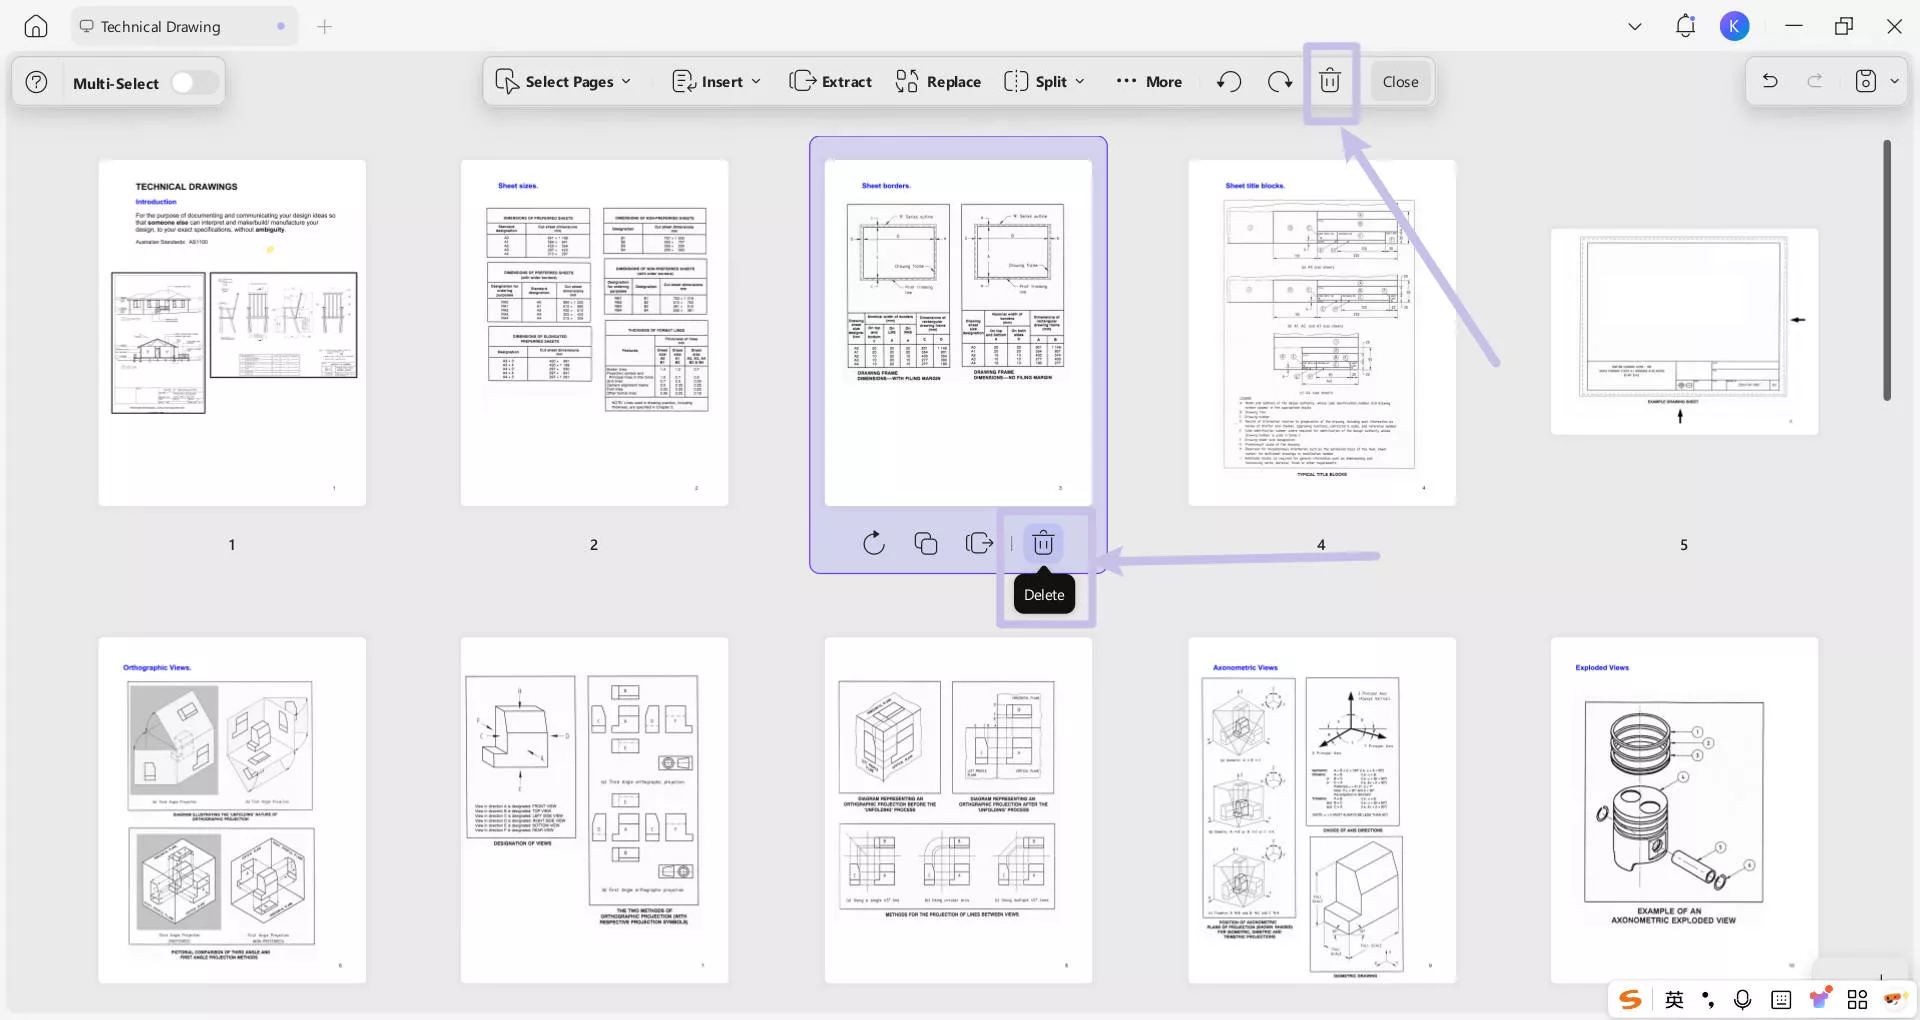
Task: Open the Select Pages dropdown
Action: pyautogui.click(x=564, y=82)
